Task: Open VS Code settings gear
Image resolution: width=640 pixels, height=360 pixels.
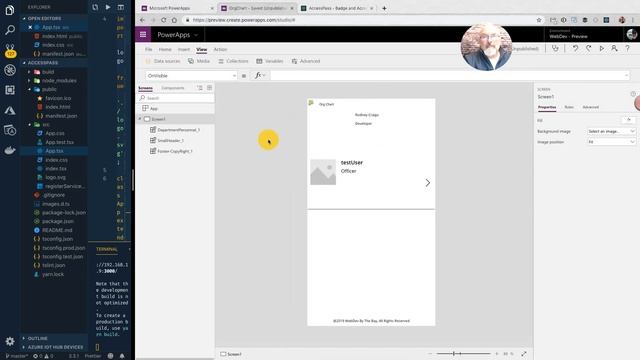Action: coord(10,341)
